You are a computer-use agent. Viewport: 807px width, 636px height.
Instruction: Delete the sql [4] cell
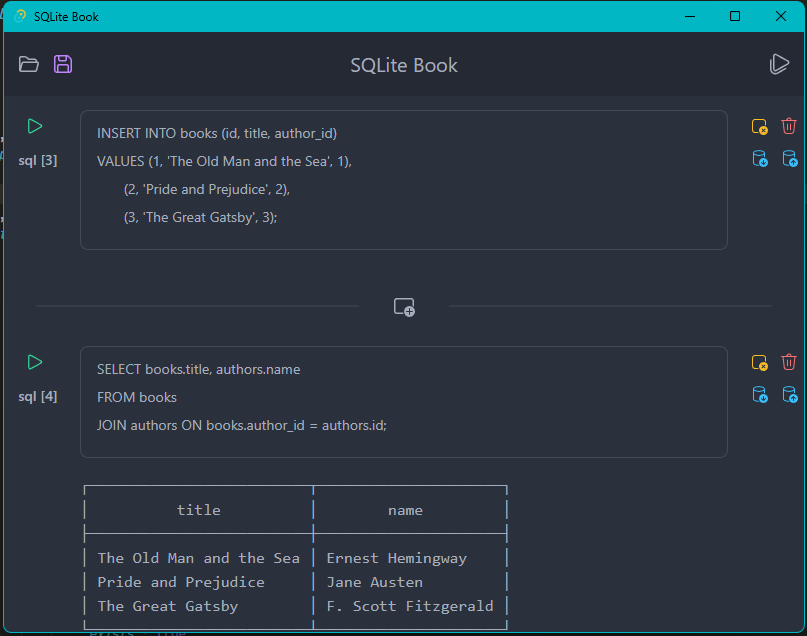[788, 362]
